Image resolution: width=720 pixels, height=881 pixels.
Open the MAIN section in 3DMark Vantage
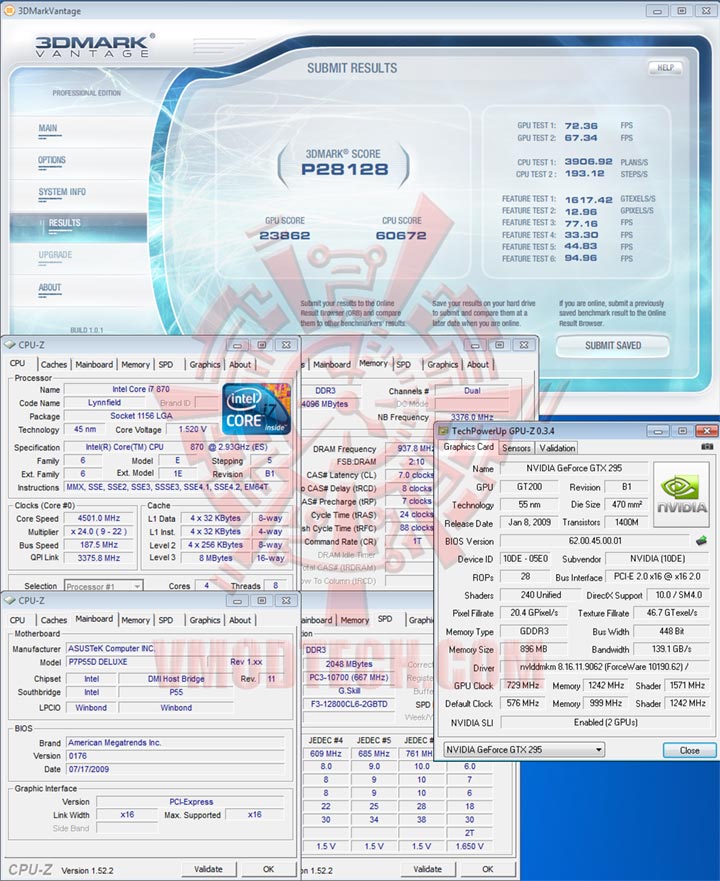[x=48, y=128]
